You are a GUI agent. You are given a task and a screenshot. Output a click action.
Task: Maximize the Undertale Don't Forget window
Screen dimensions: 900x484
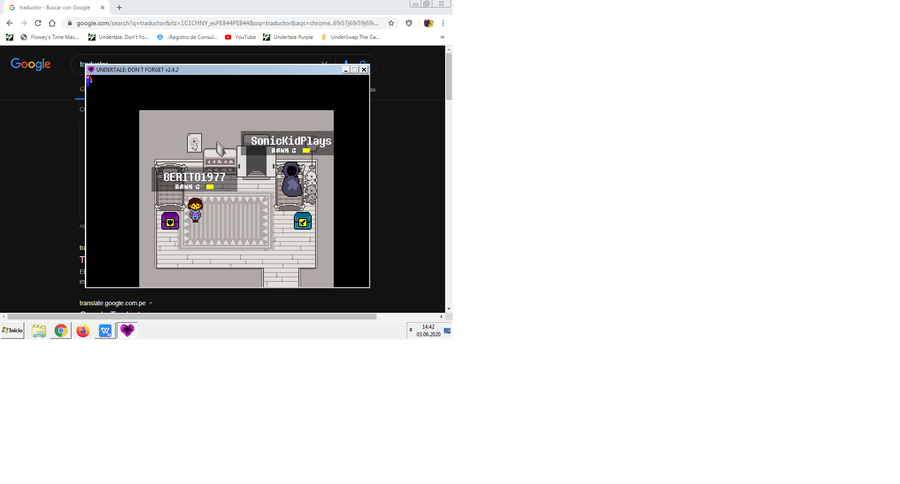355,69
